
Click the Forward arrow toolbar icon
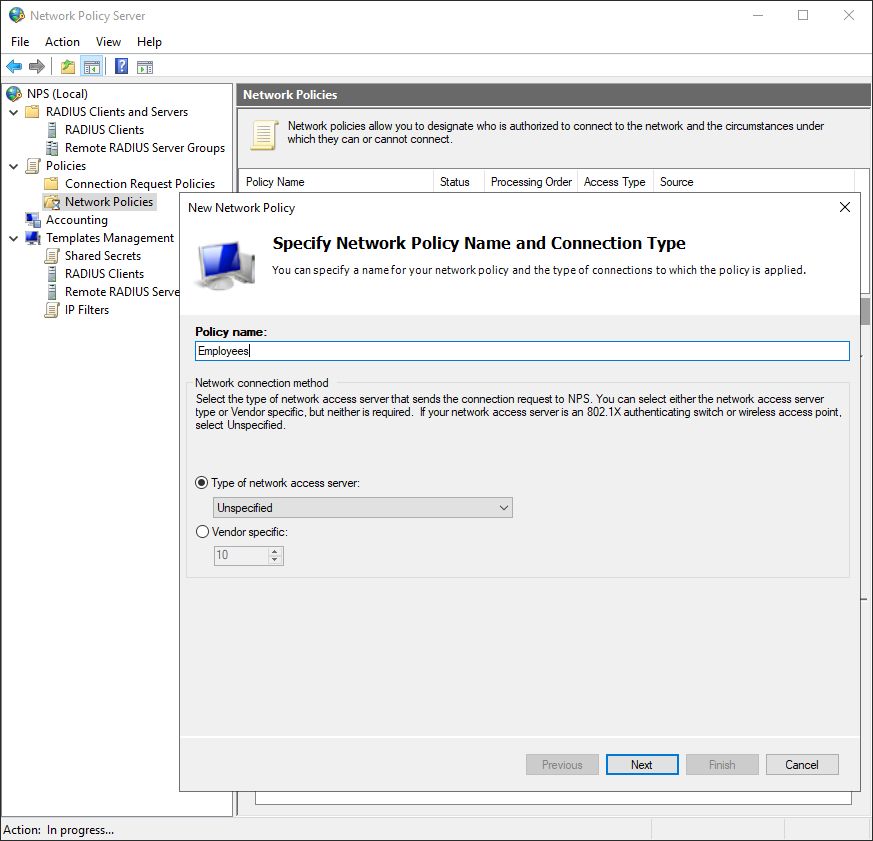click(x=36, y=67)
